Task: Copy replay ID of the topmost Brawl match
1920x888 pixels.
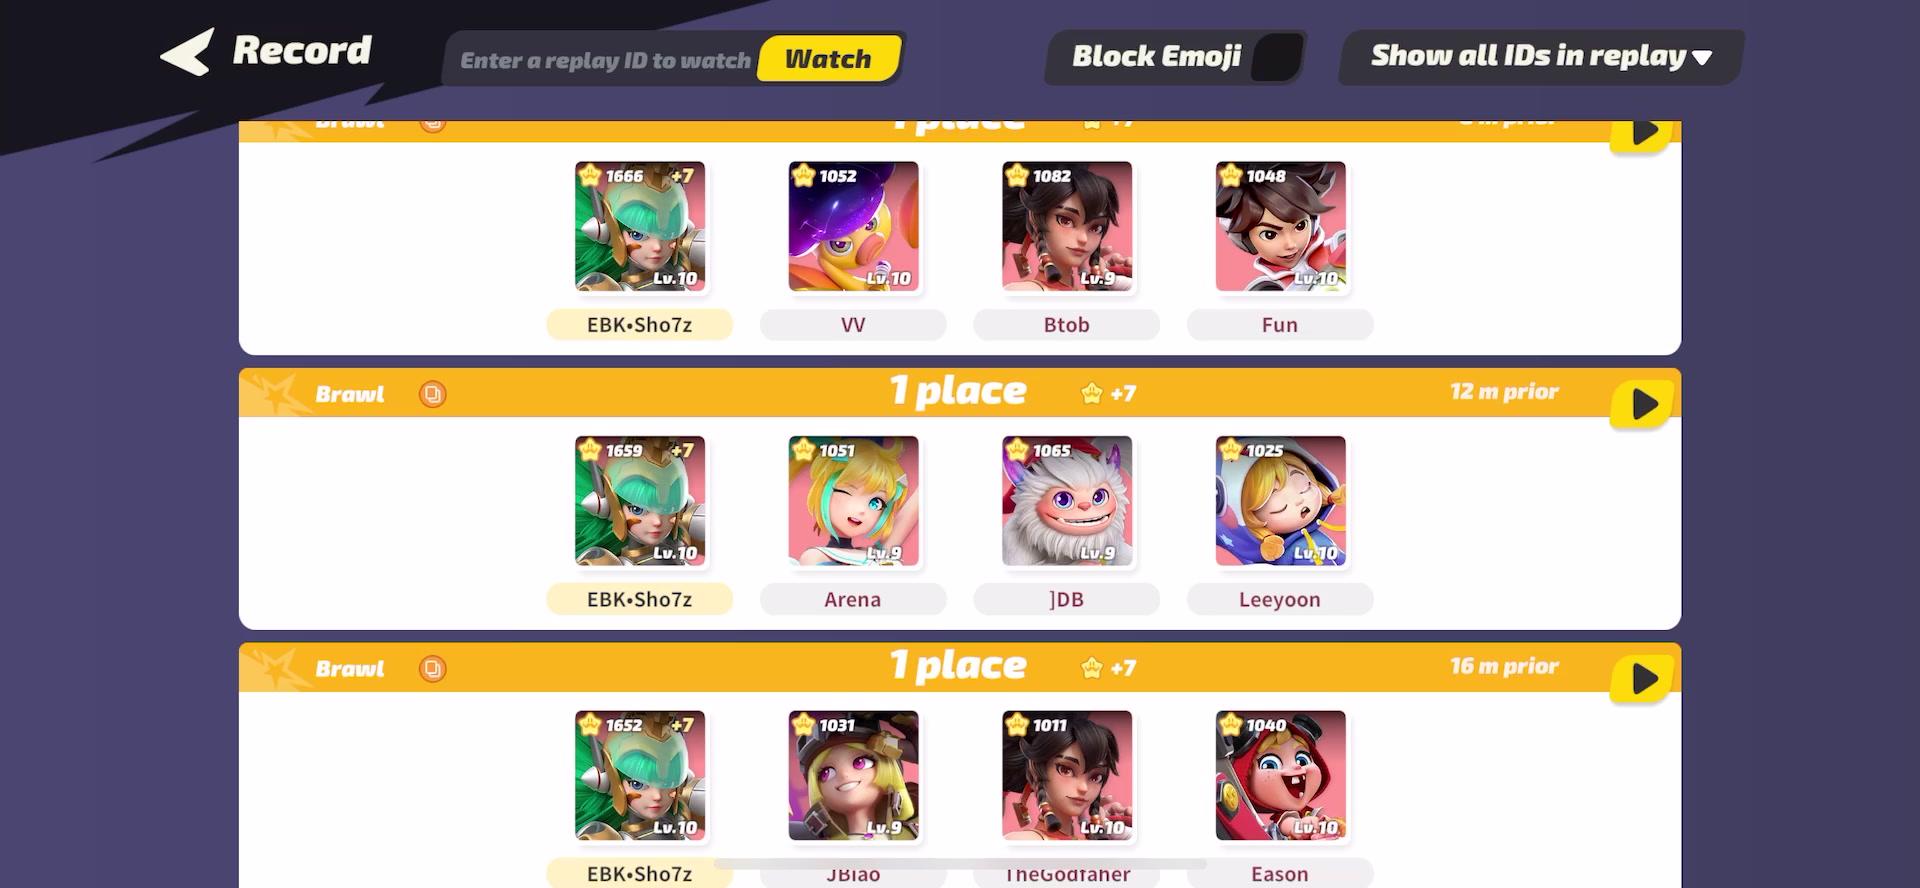Action: (432, 124)
